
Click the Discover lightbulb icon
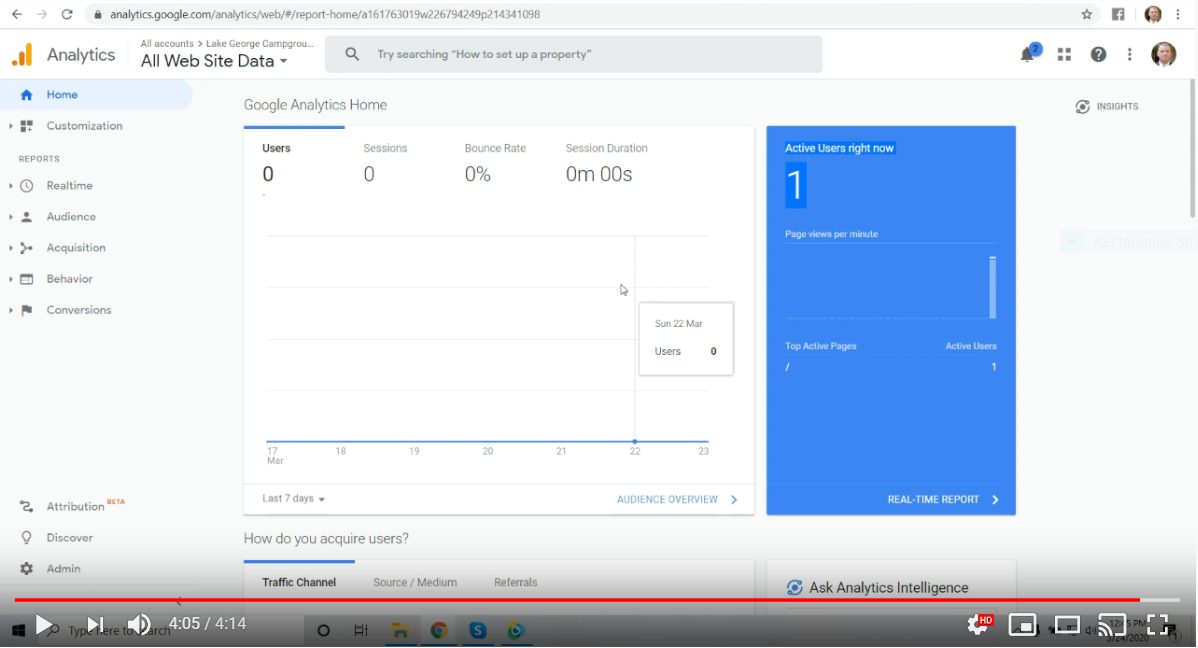click(27, 538)
